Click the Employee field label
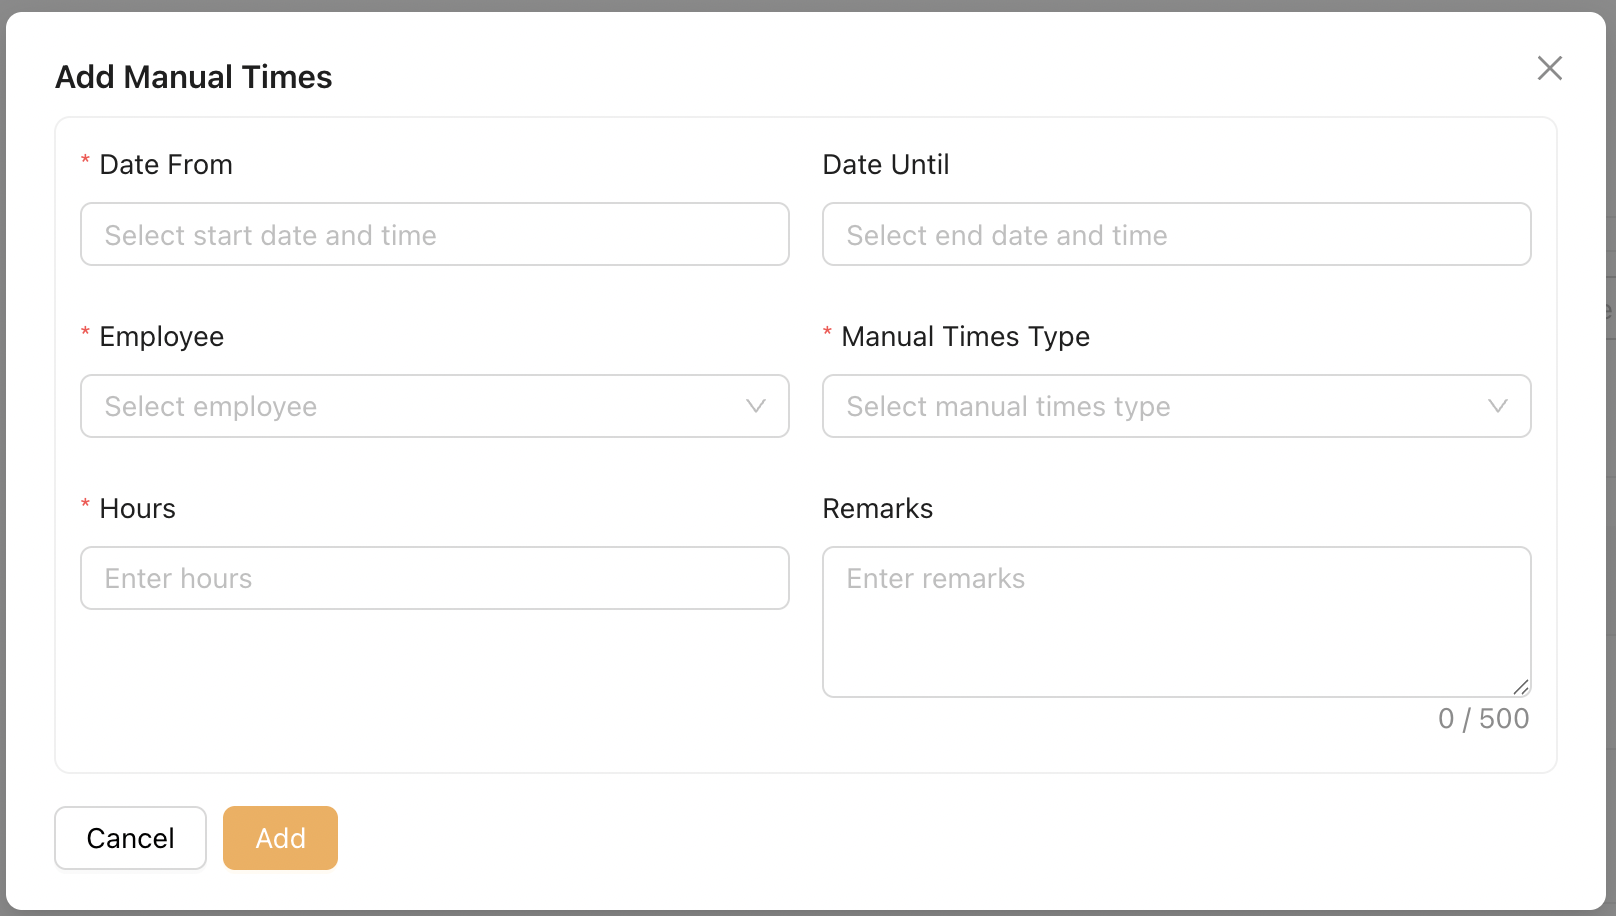 [162, 337]
